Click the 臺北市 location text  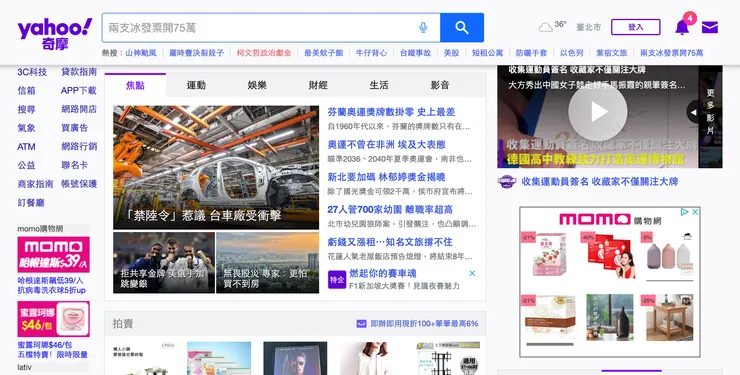(x=589, y=27)
